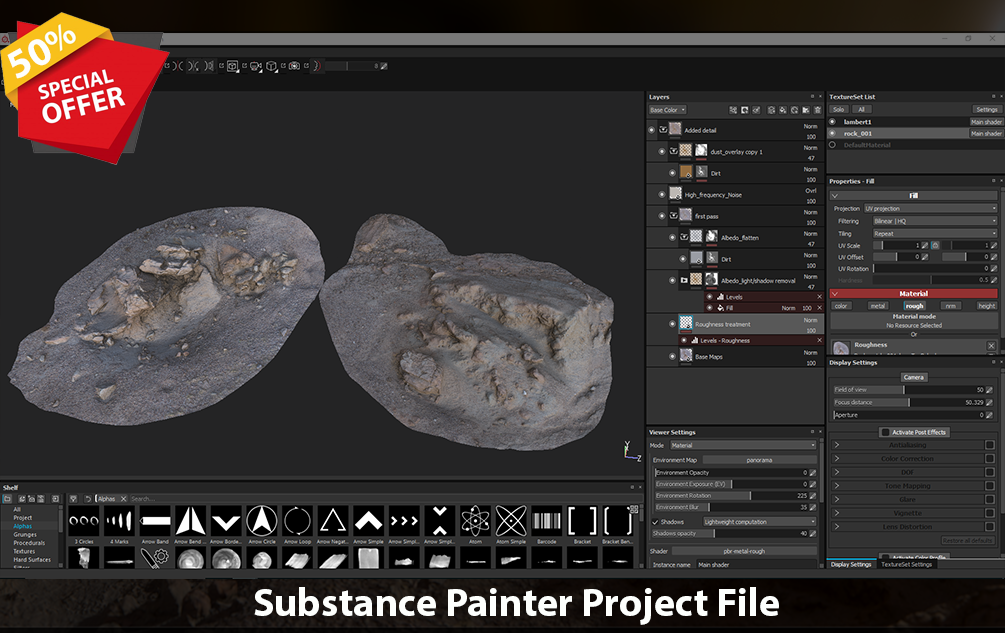
Task: Remove the Alphas filter tag in Shelf
Action: tap(124, 498)
